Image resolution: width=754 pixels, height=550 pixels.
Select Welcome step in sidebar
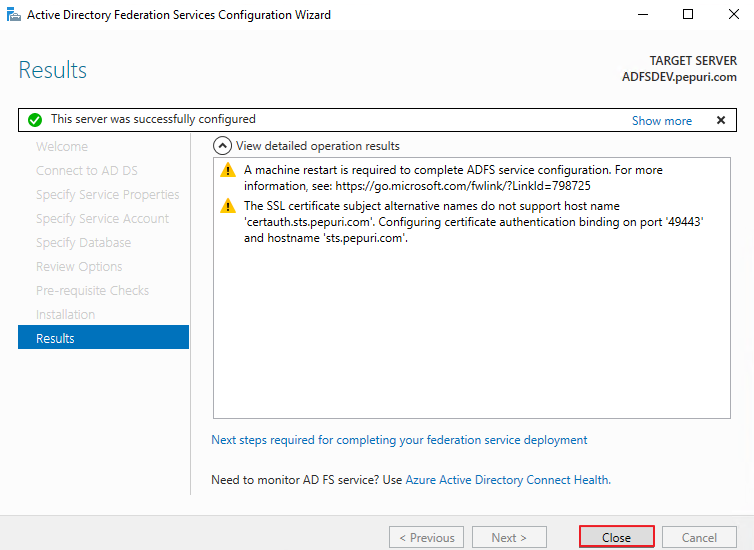click(62, 147)
